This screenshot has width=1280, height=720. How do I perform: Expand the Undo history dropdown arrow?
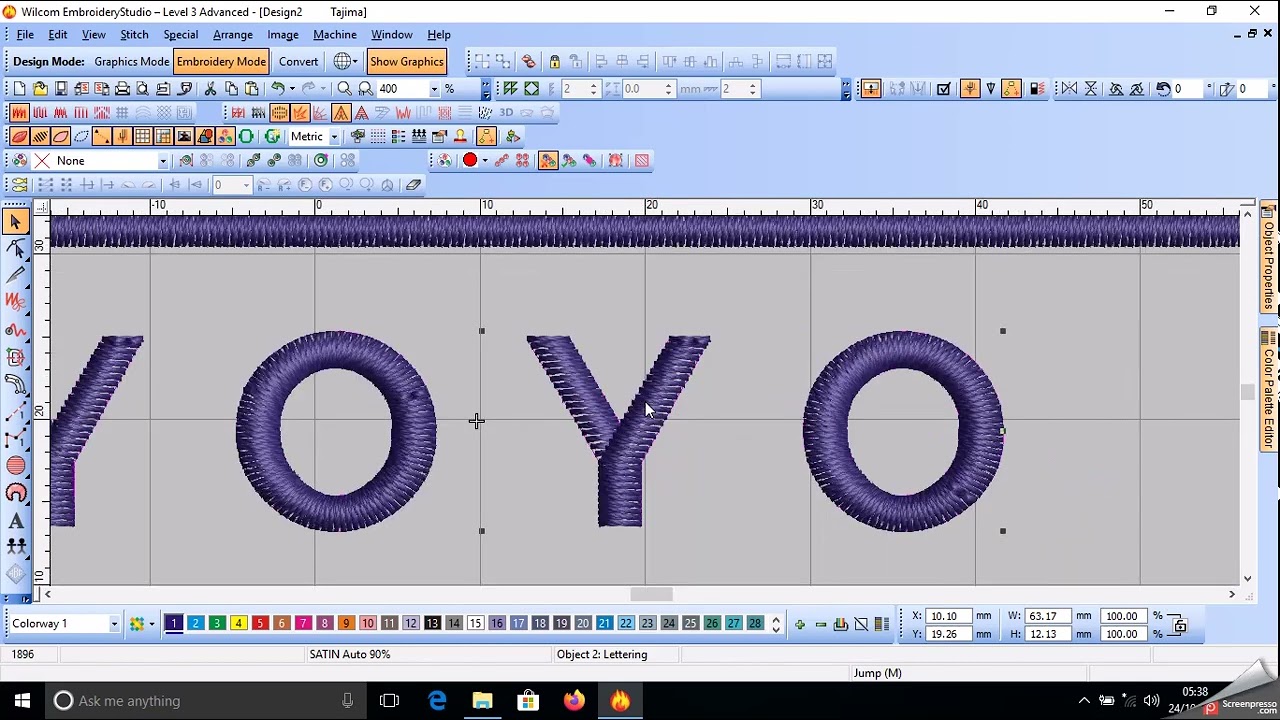[292, 89]
